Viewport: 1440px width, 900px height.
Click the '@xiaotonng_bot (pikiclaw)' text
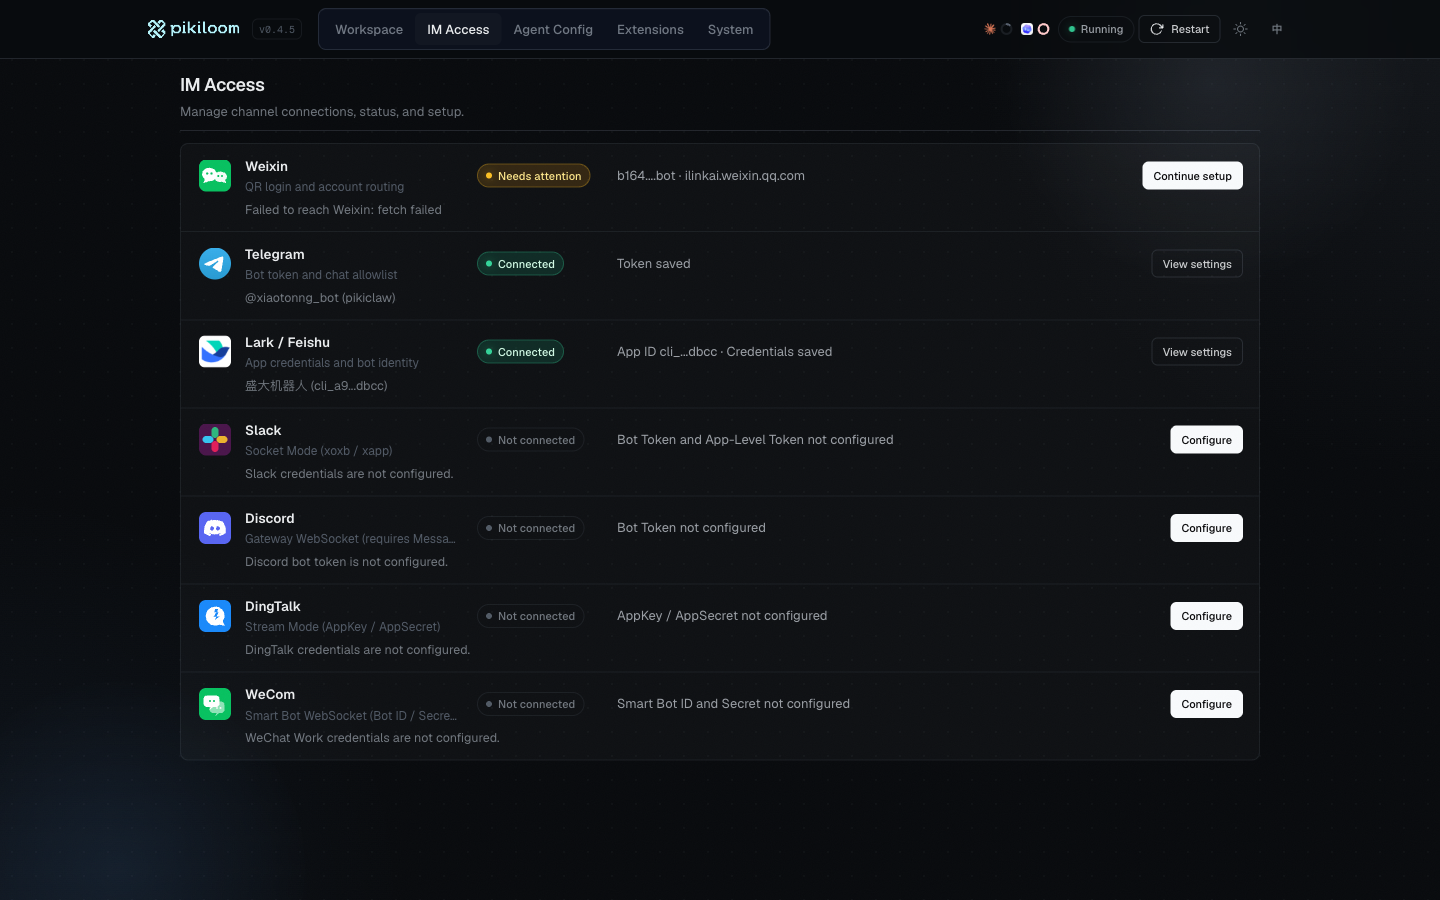click(x=320, y=298)
